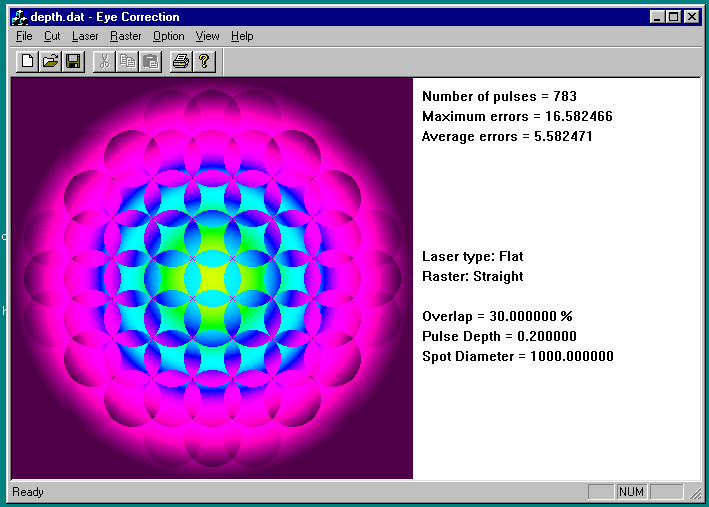Click 'Overlap = 30.000000 %' text
Image resolution: width=709 pixels, height=507 pixels.
[497, 316]
